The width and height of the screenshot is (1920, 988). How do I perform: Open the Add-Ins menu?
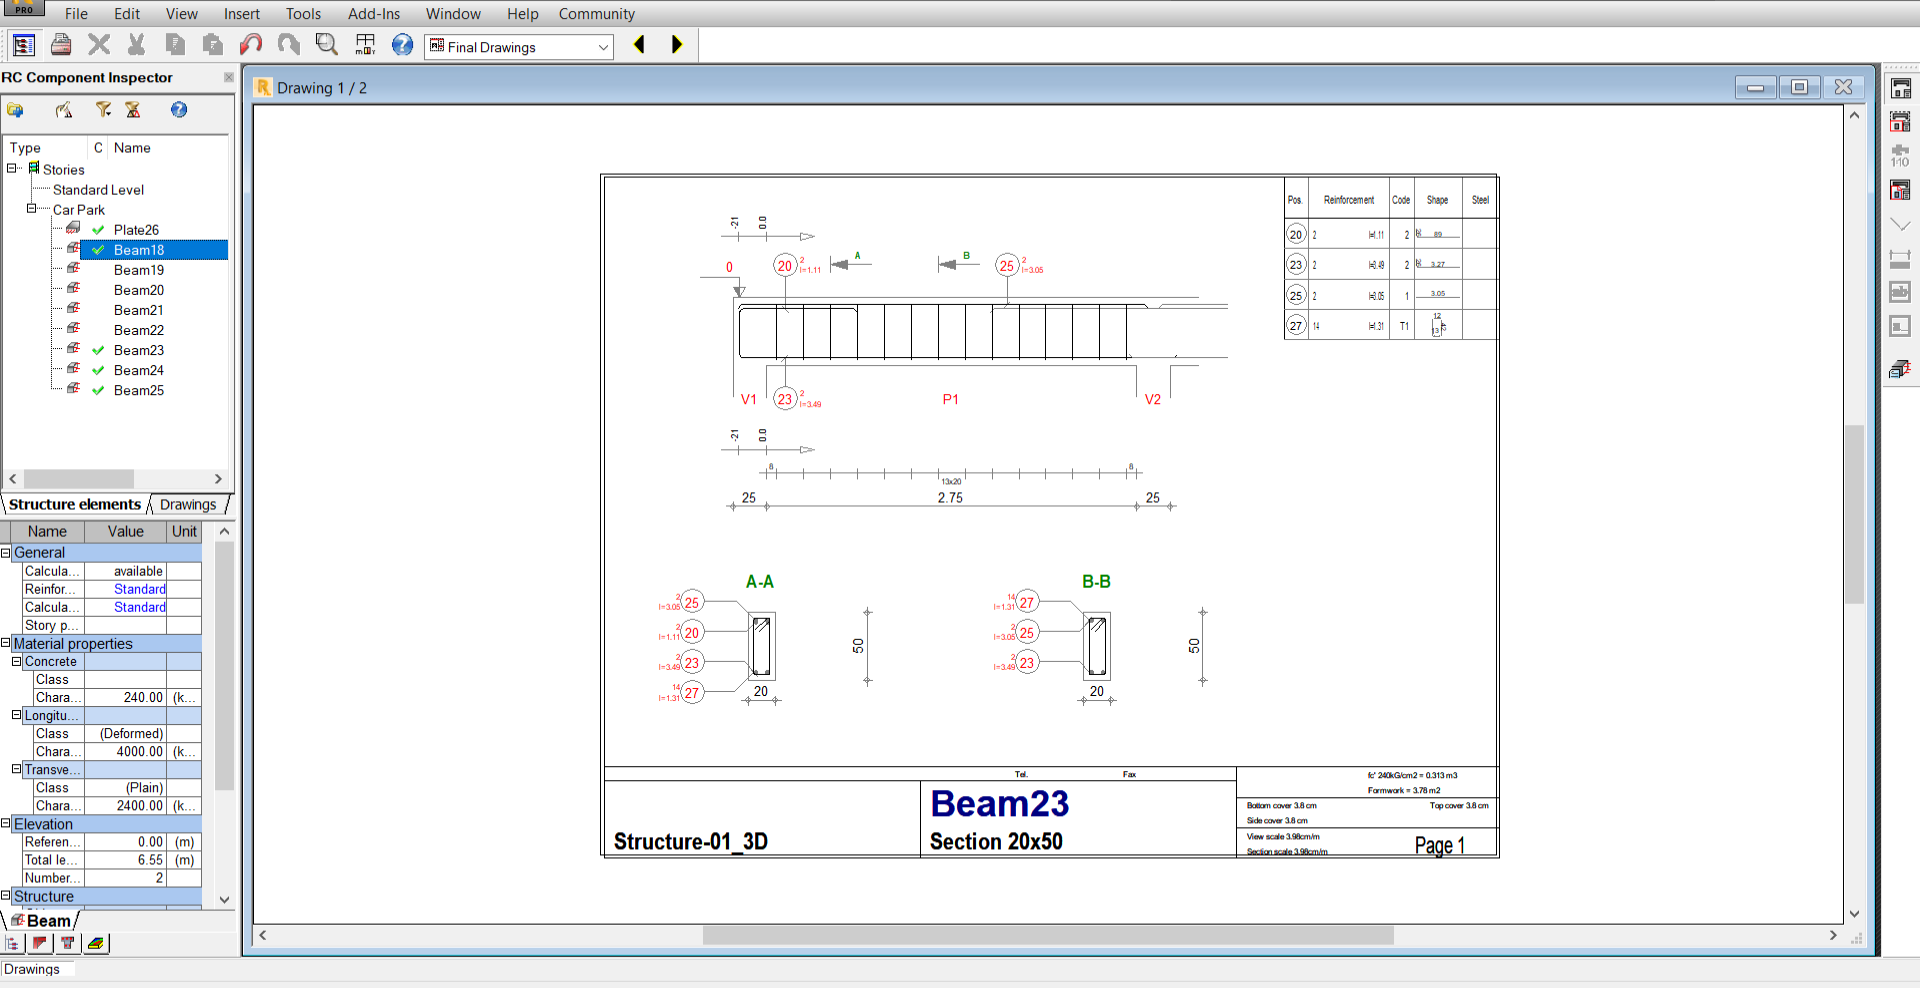373,14
